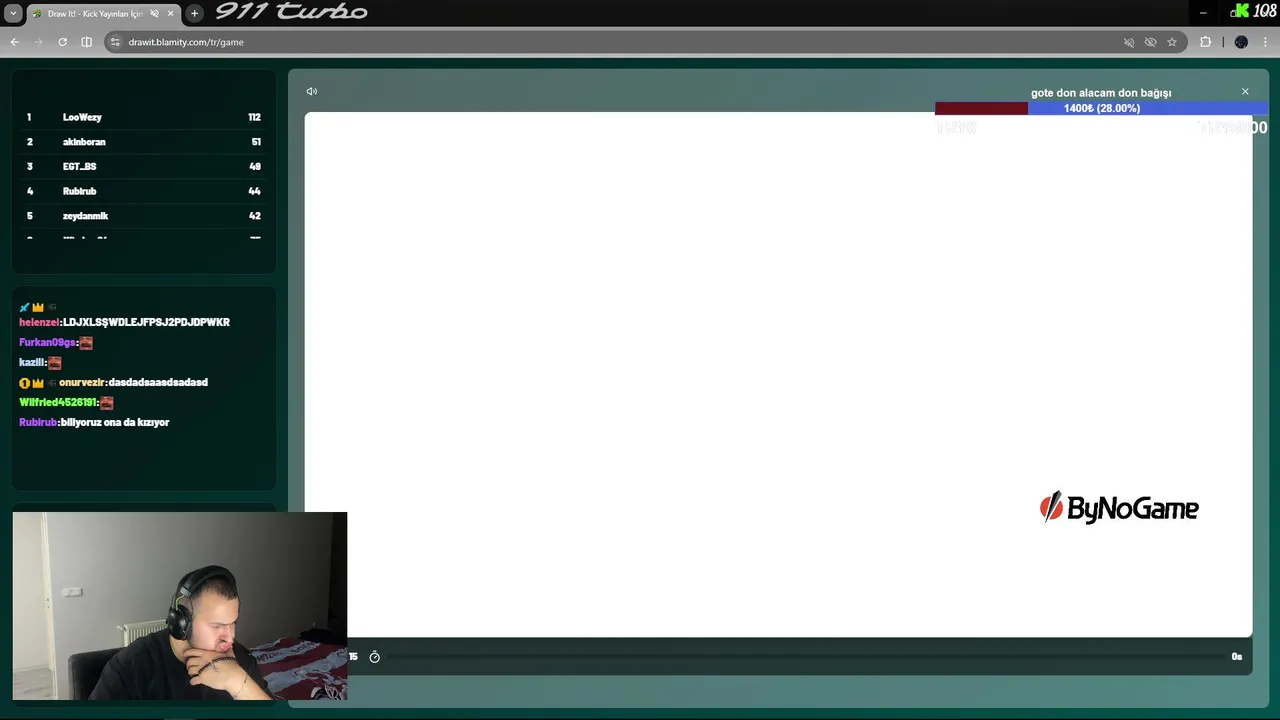
Task: Click the crossed-eye icon in address bar
Action: pos(1150,42)
